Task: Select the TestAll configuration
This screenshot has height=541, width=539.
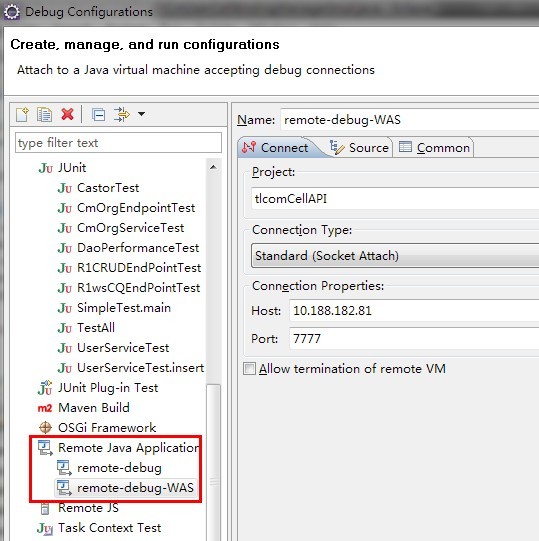Action: click(96, 328)
